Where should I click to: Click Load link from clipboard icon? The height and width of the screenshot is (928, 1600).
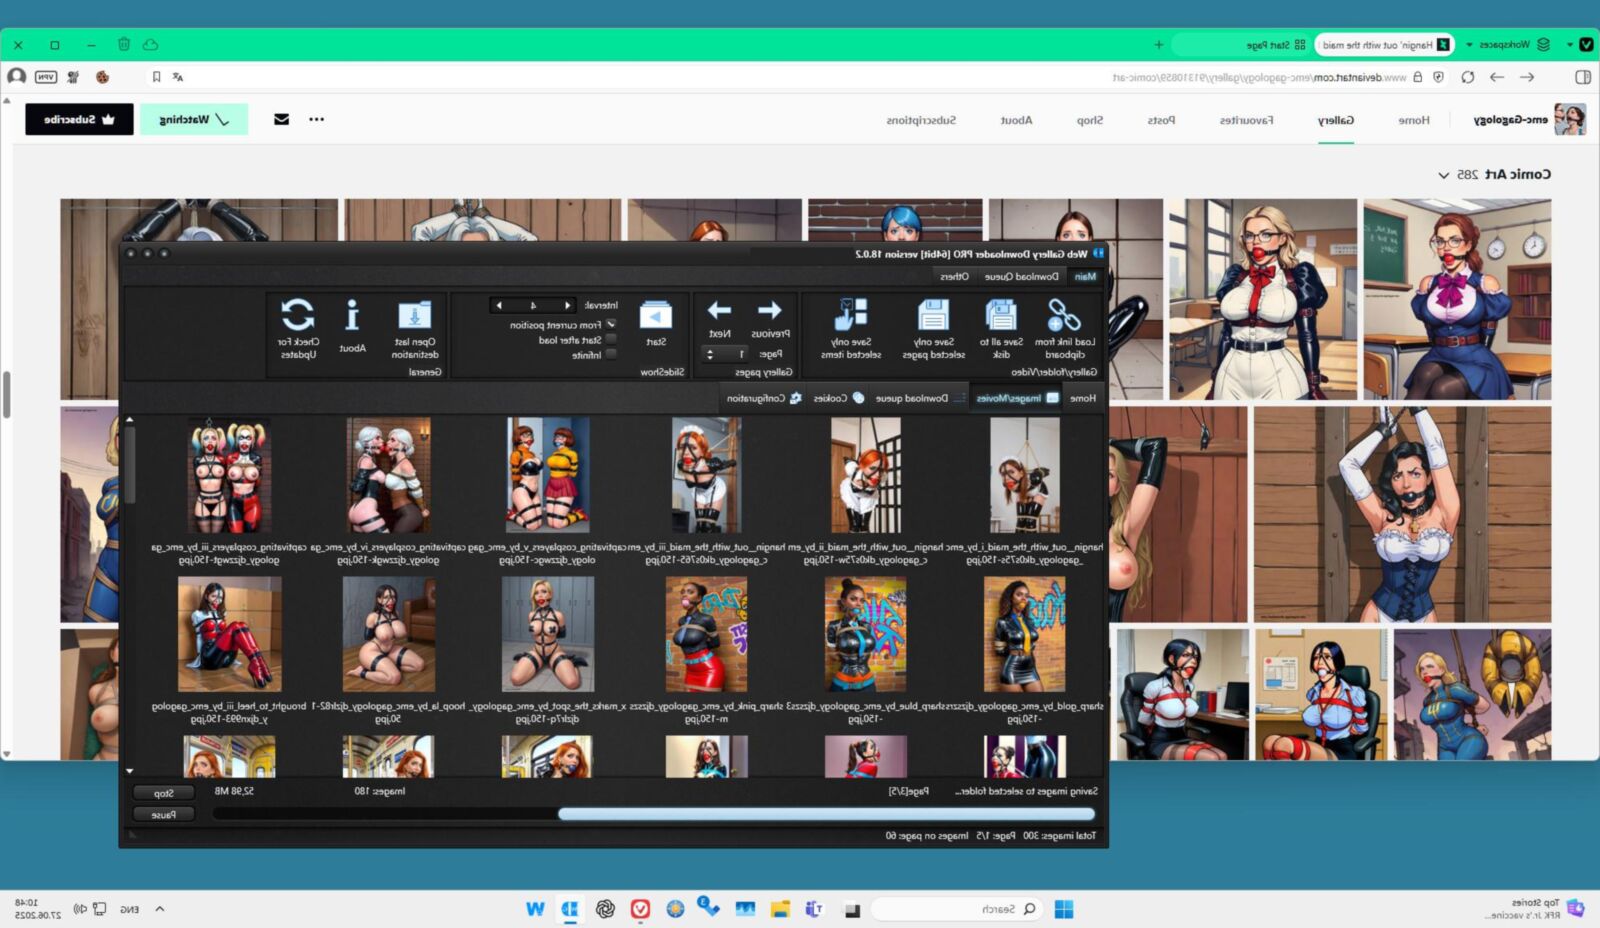tap(1063, 315)
